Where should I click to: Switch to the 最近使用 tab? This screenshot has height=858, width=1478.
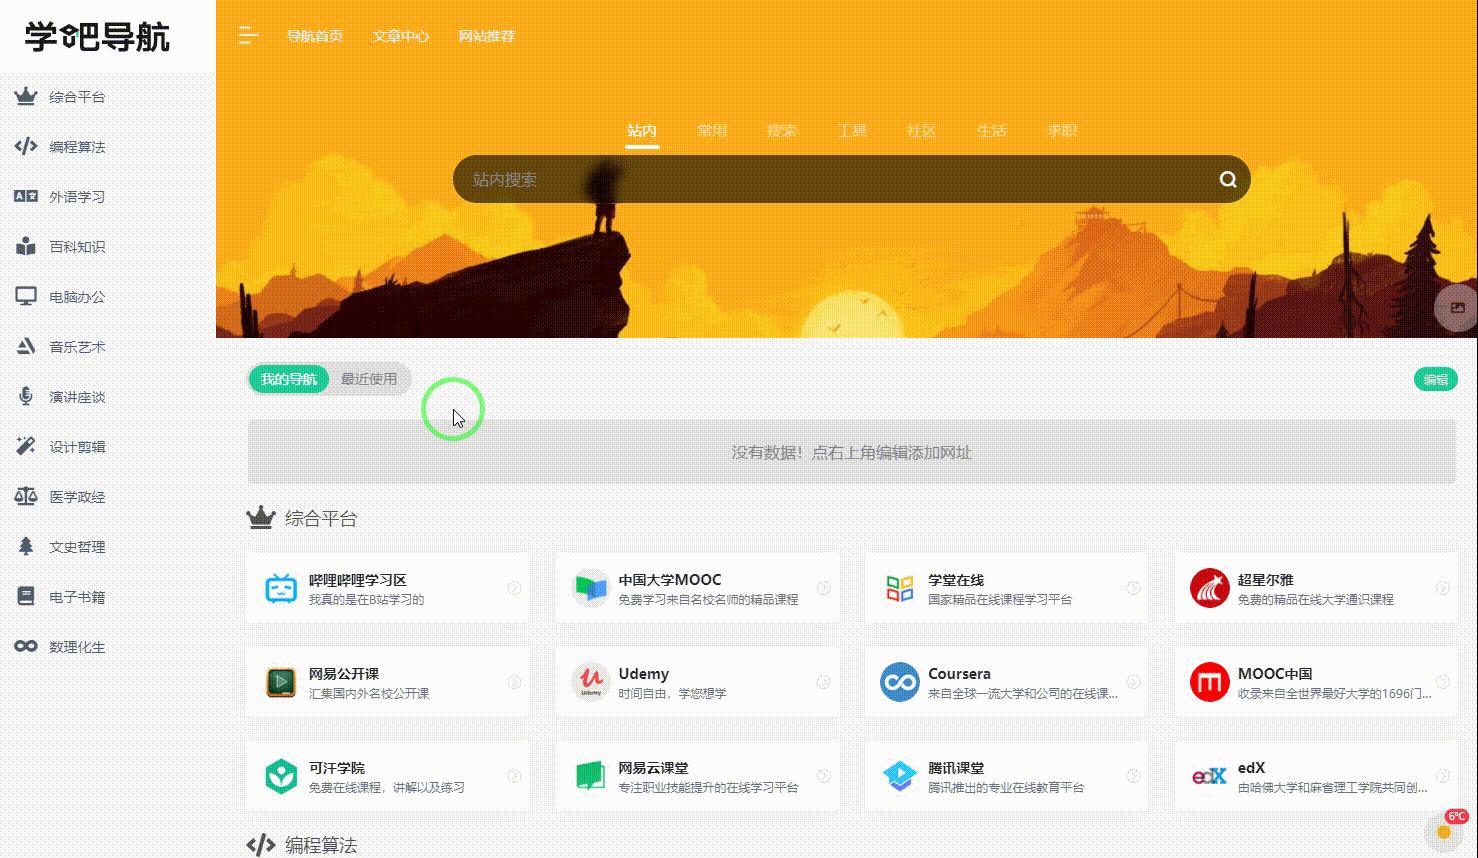pyautogui.click(x=368, y=379)
